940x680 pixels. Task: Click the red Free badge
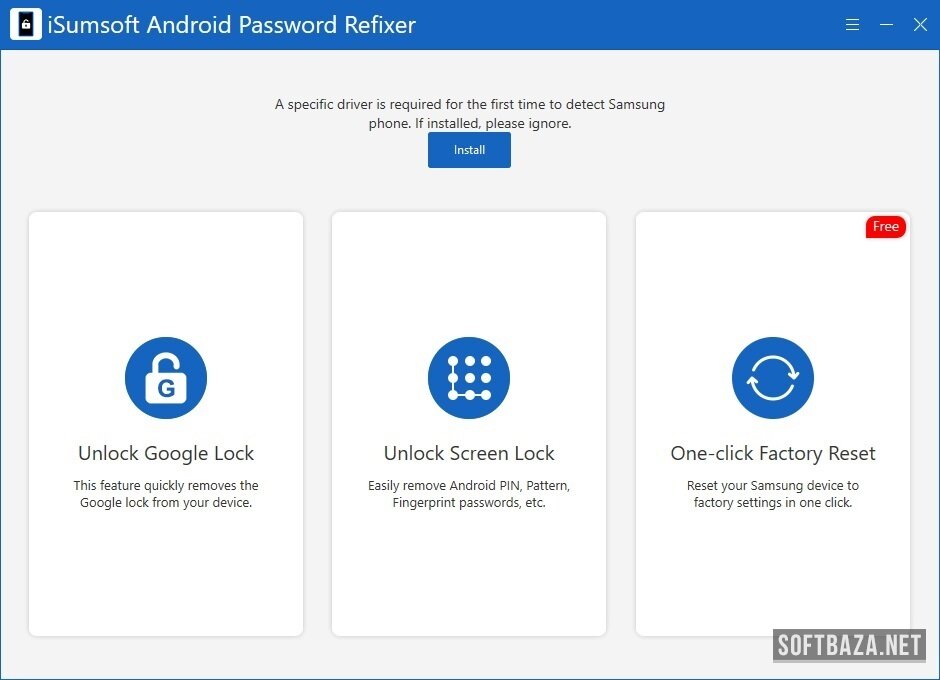886,227
